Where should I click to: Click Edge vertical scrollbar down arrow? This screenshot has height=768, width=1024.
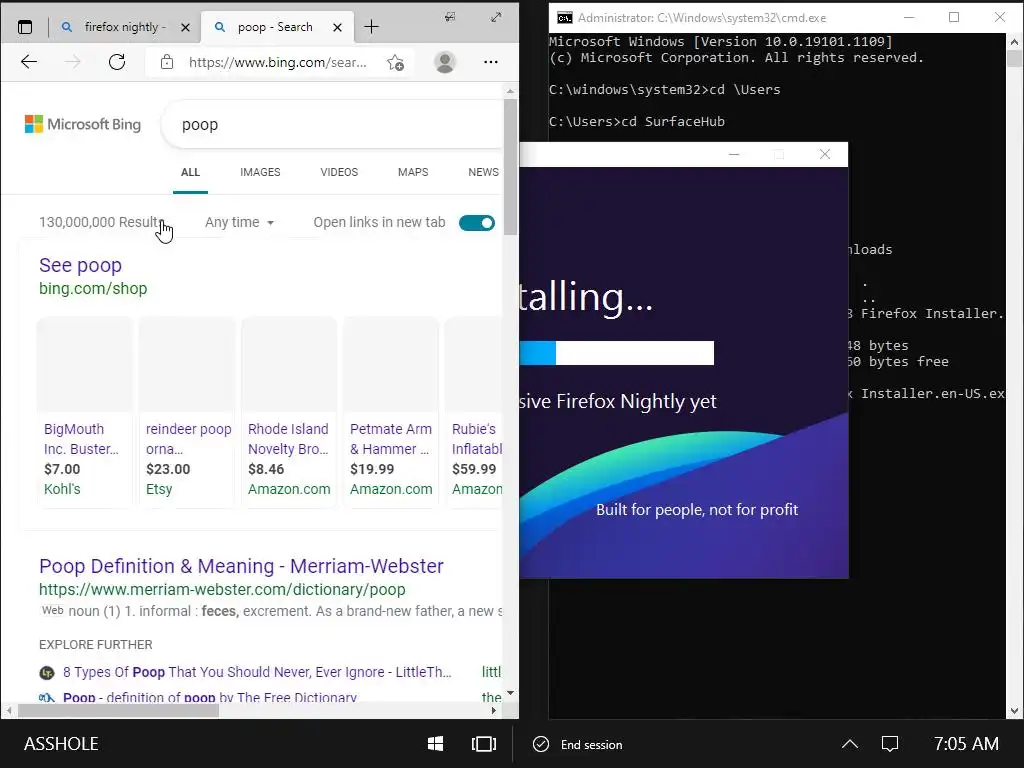coord(511,693)
